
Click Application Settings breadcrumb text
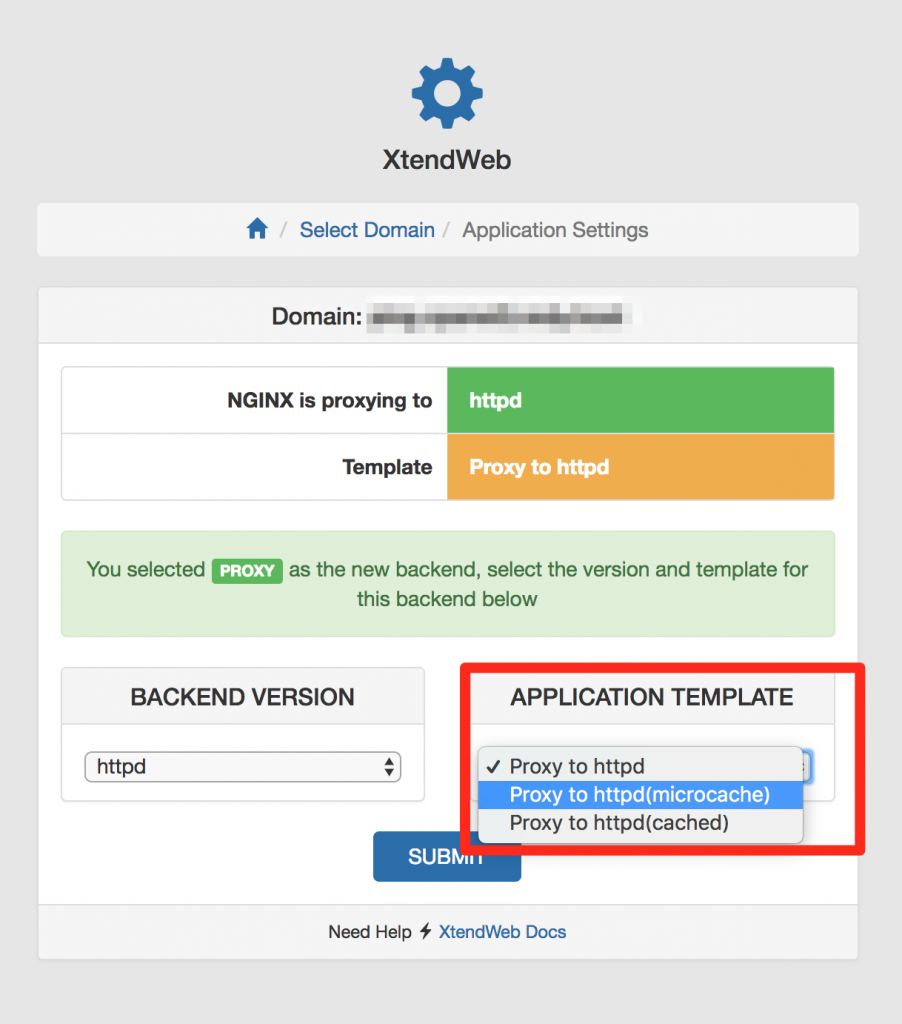pyautogui.click(x=555, y=230)
